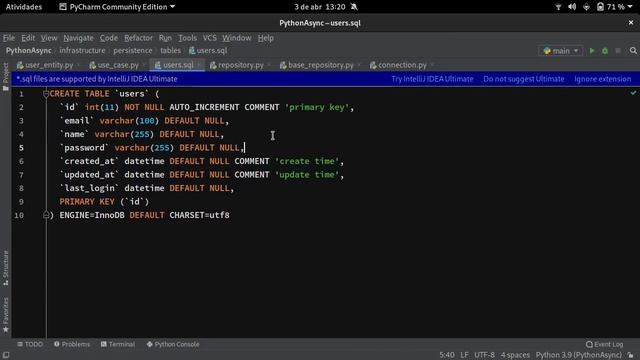Collapse the CREATE TABLE fold marker on line 1
640x360 pixels.
click(46, 94)
